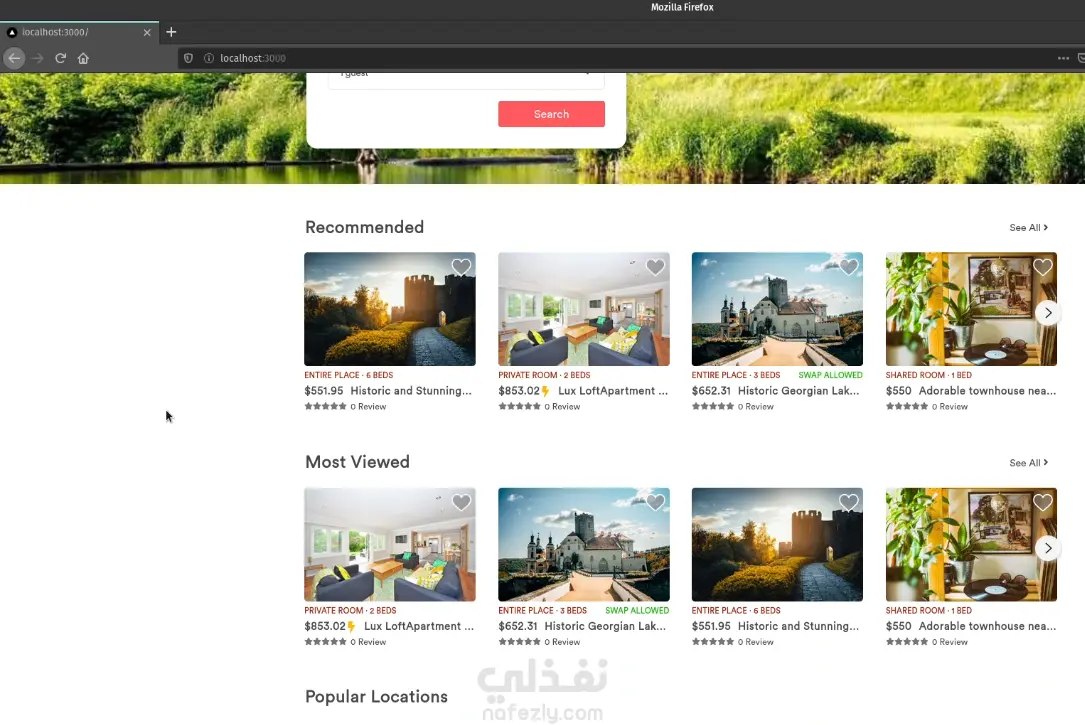Open the page actions three-dots menu
Image resolution: width=1085 pixels, height=725 pixels.
[x=1063, y=58]
